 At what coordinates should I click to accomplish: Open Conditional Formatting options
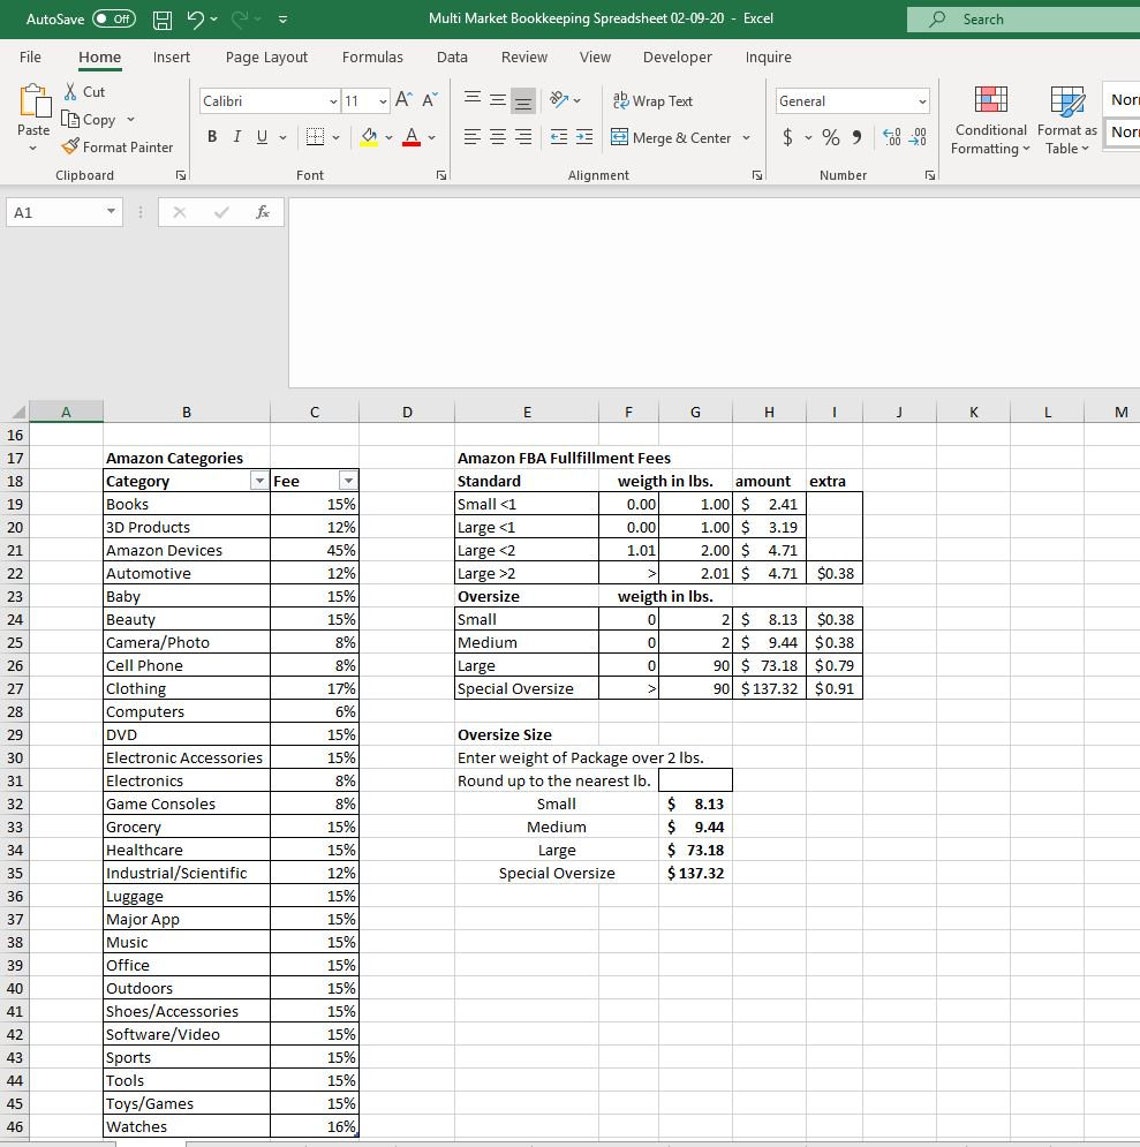[989, 120]
